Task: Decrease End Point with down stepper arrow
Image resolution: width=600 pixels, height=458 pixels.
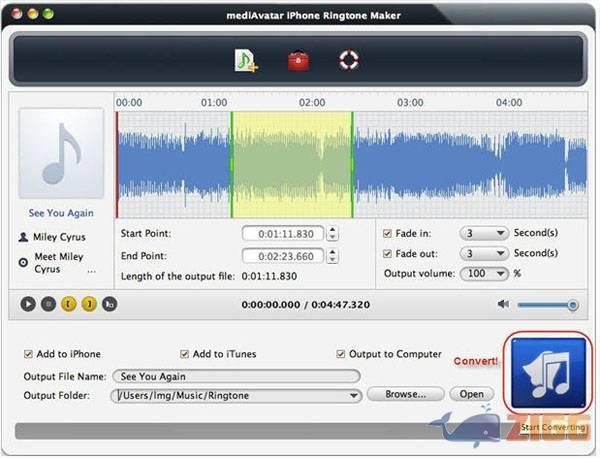Action: point(333,259)
